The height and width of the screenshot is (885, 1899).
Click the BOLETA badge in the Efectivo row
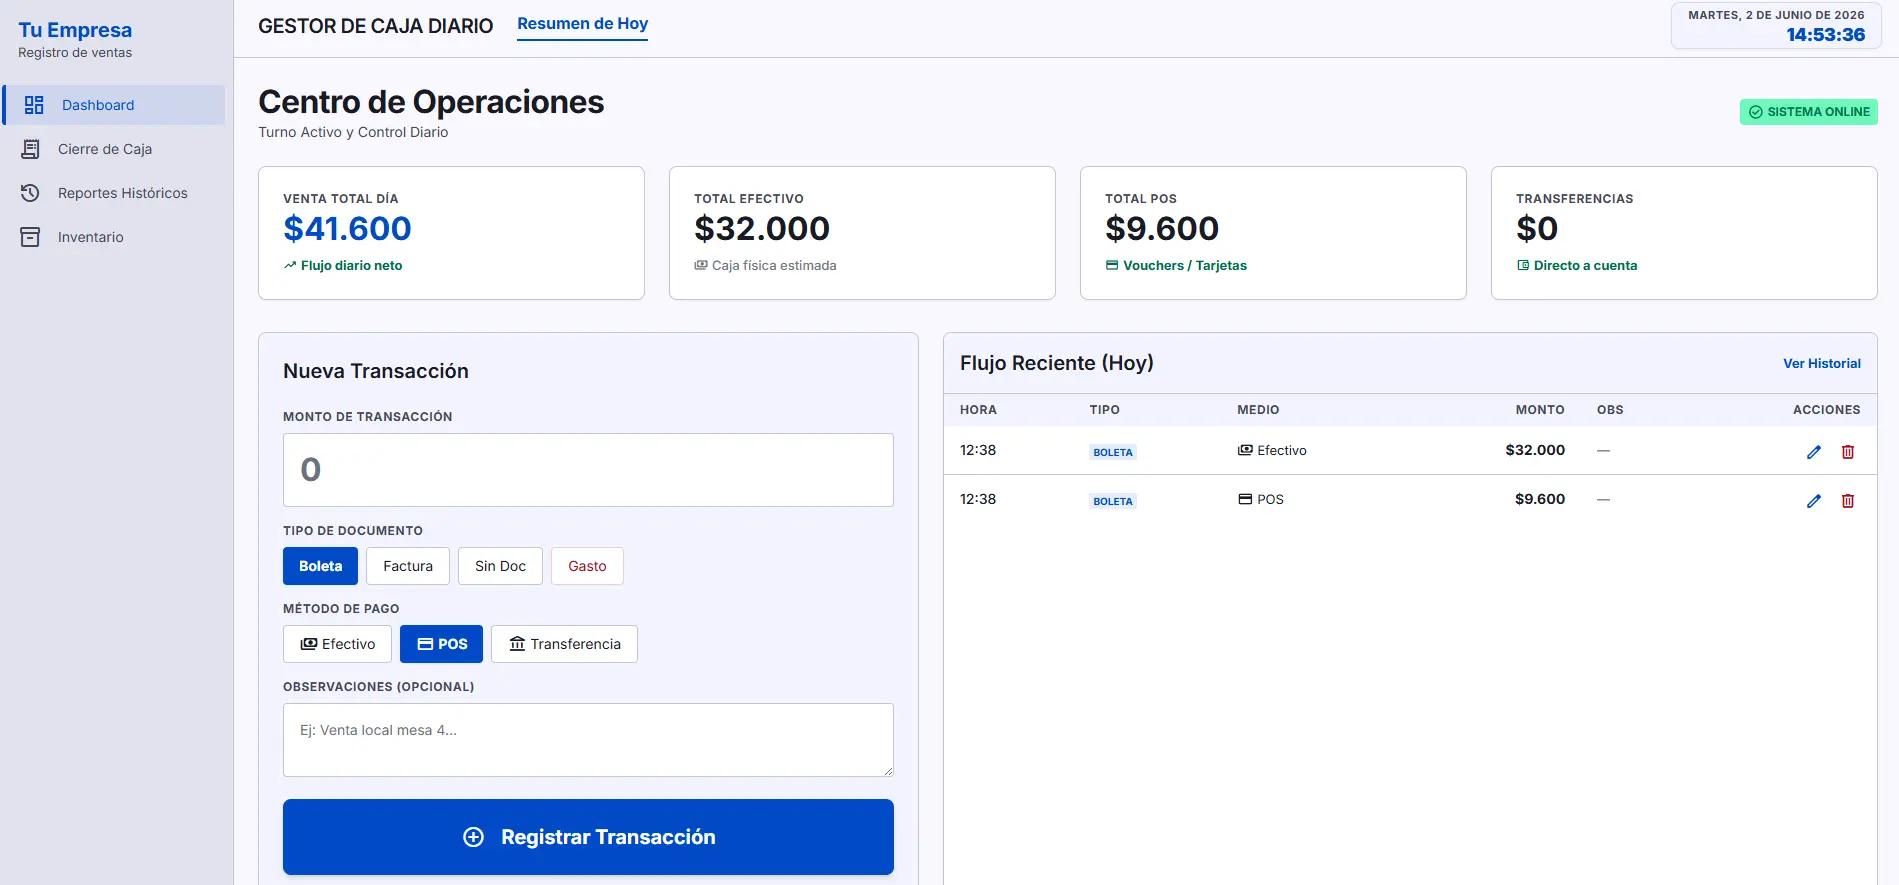tap(1113, 452)
